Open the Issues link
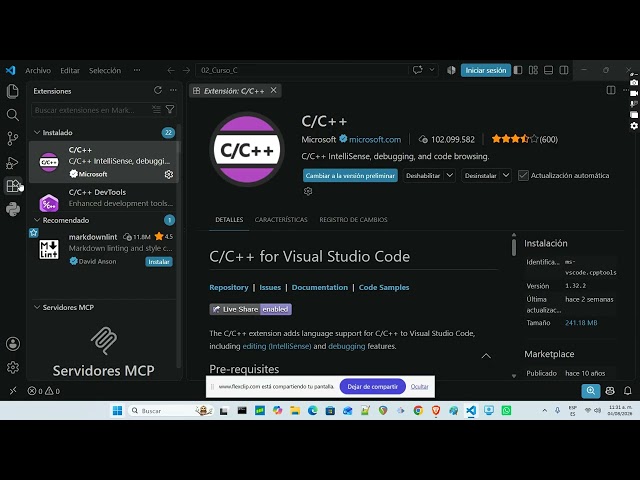This screenshot has height=480, width=640. tap(270, 287)
